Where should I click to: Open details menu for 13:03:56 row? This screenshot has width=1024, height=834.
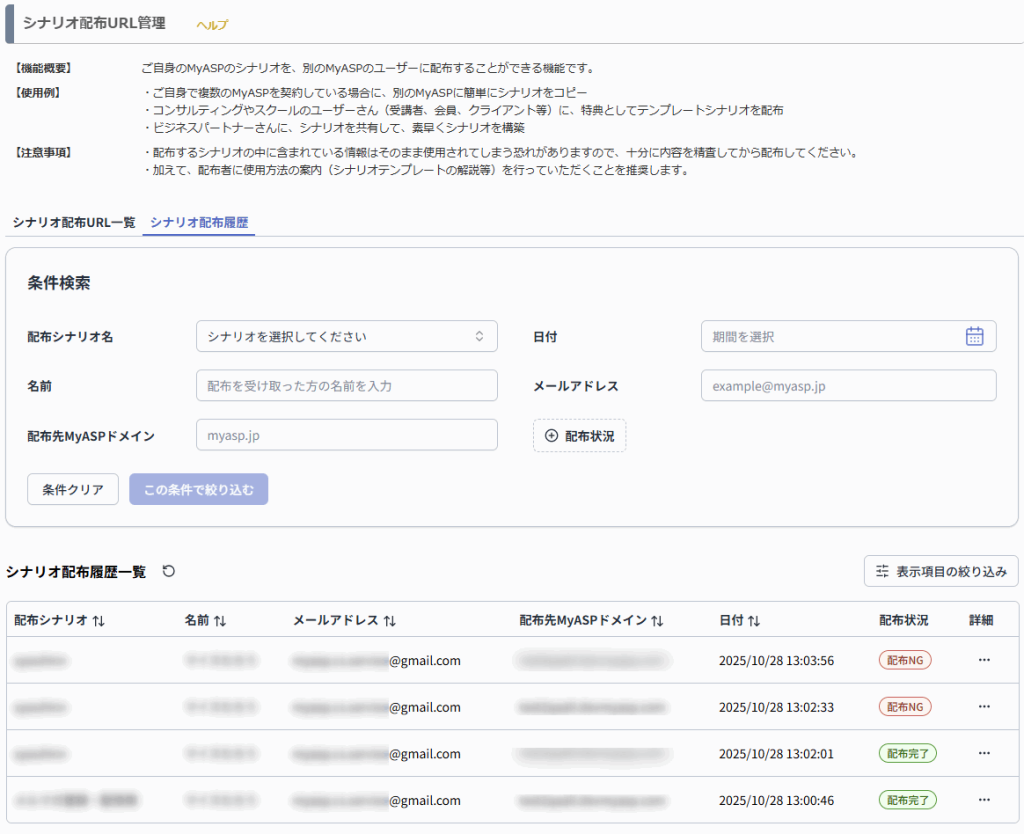984,660
